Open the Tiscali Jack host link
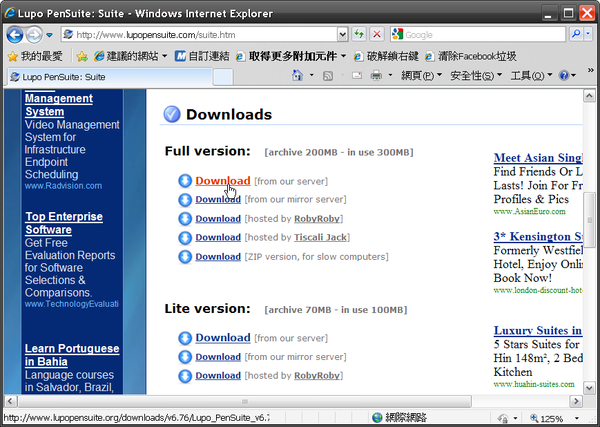The height and width of the screenshot is (427, 600). tap(320, 237)
